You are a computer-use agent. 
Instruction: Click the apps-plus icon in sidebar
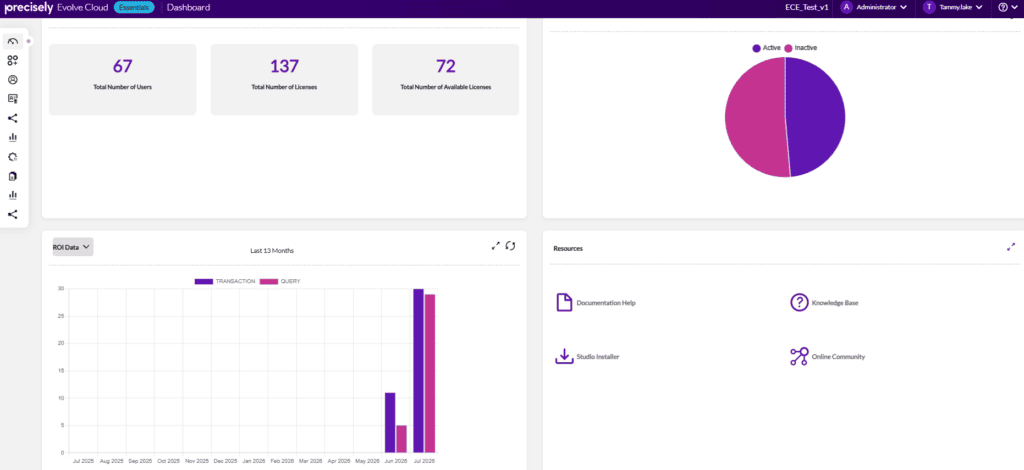12,61
